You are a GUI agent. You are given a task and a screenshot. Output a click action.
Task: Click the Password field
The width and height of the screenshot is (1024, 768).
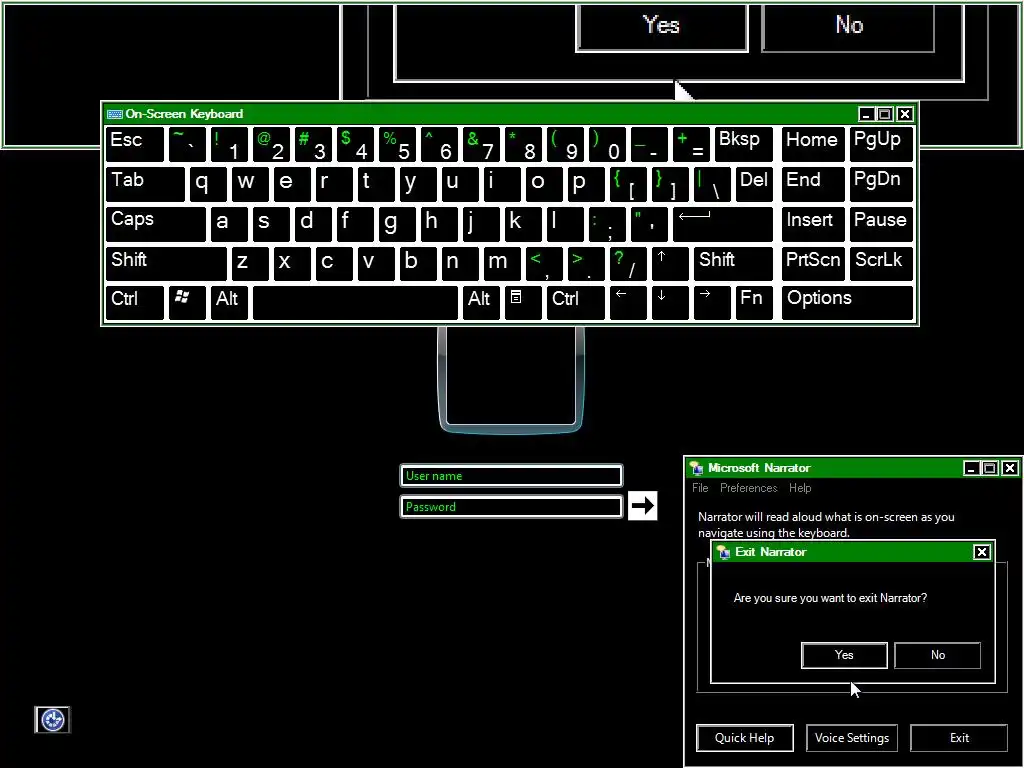(511, 507)
